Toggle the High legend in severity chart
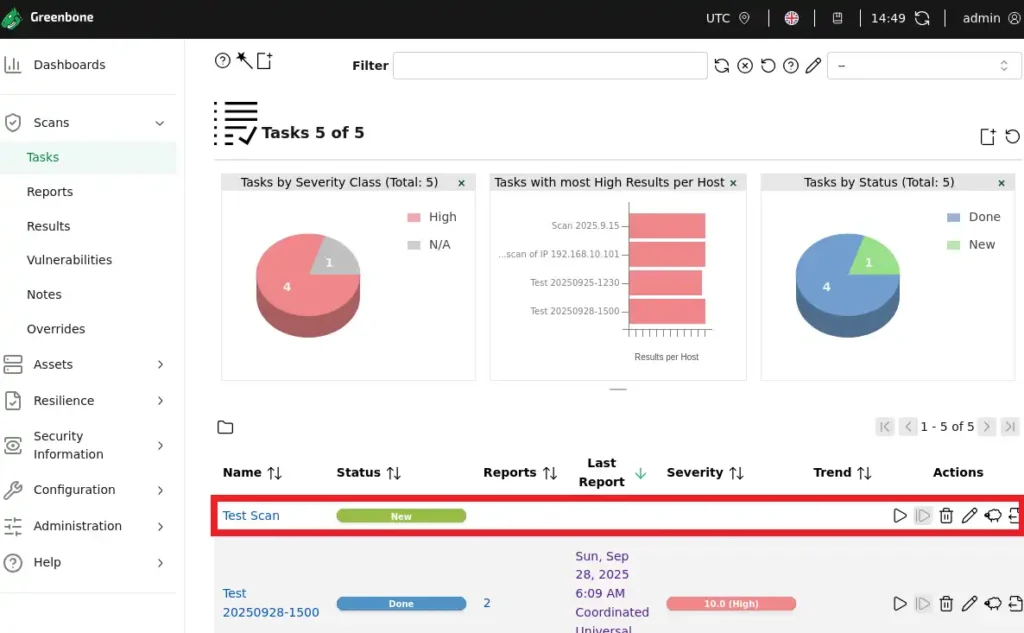The width and height of the screenshot is (1024, 633). (431, 217)
